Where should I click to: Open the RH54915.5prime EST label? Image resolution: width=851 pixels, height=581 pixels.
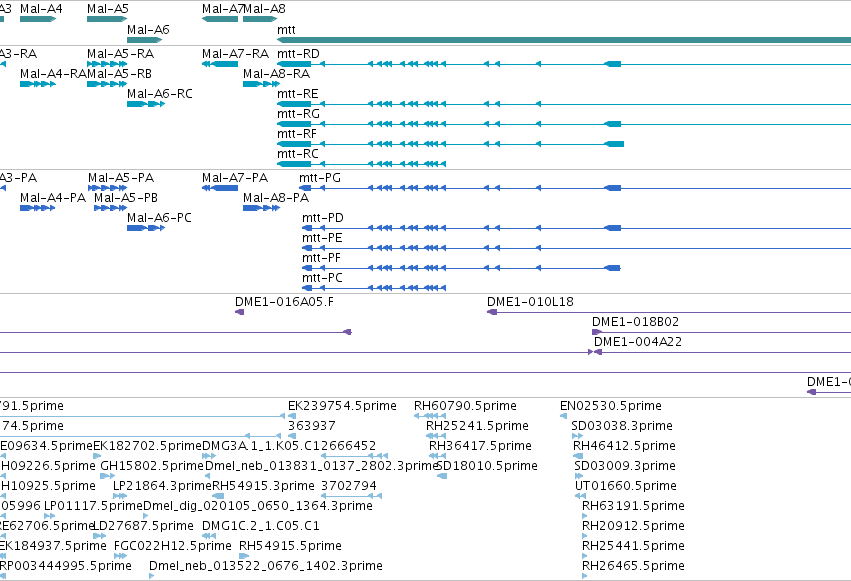pos(290,547)
